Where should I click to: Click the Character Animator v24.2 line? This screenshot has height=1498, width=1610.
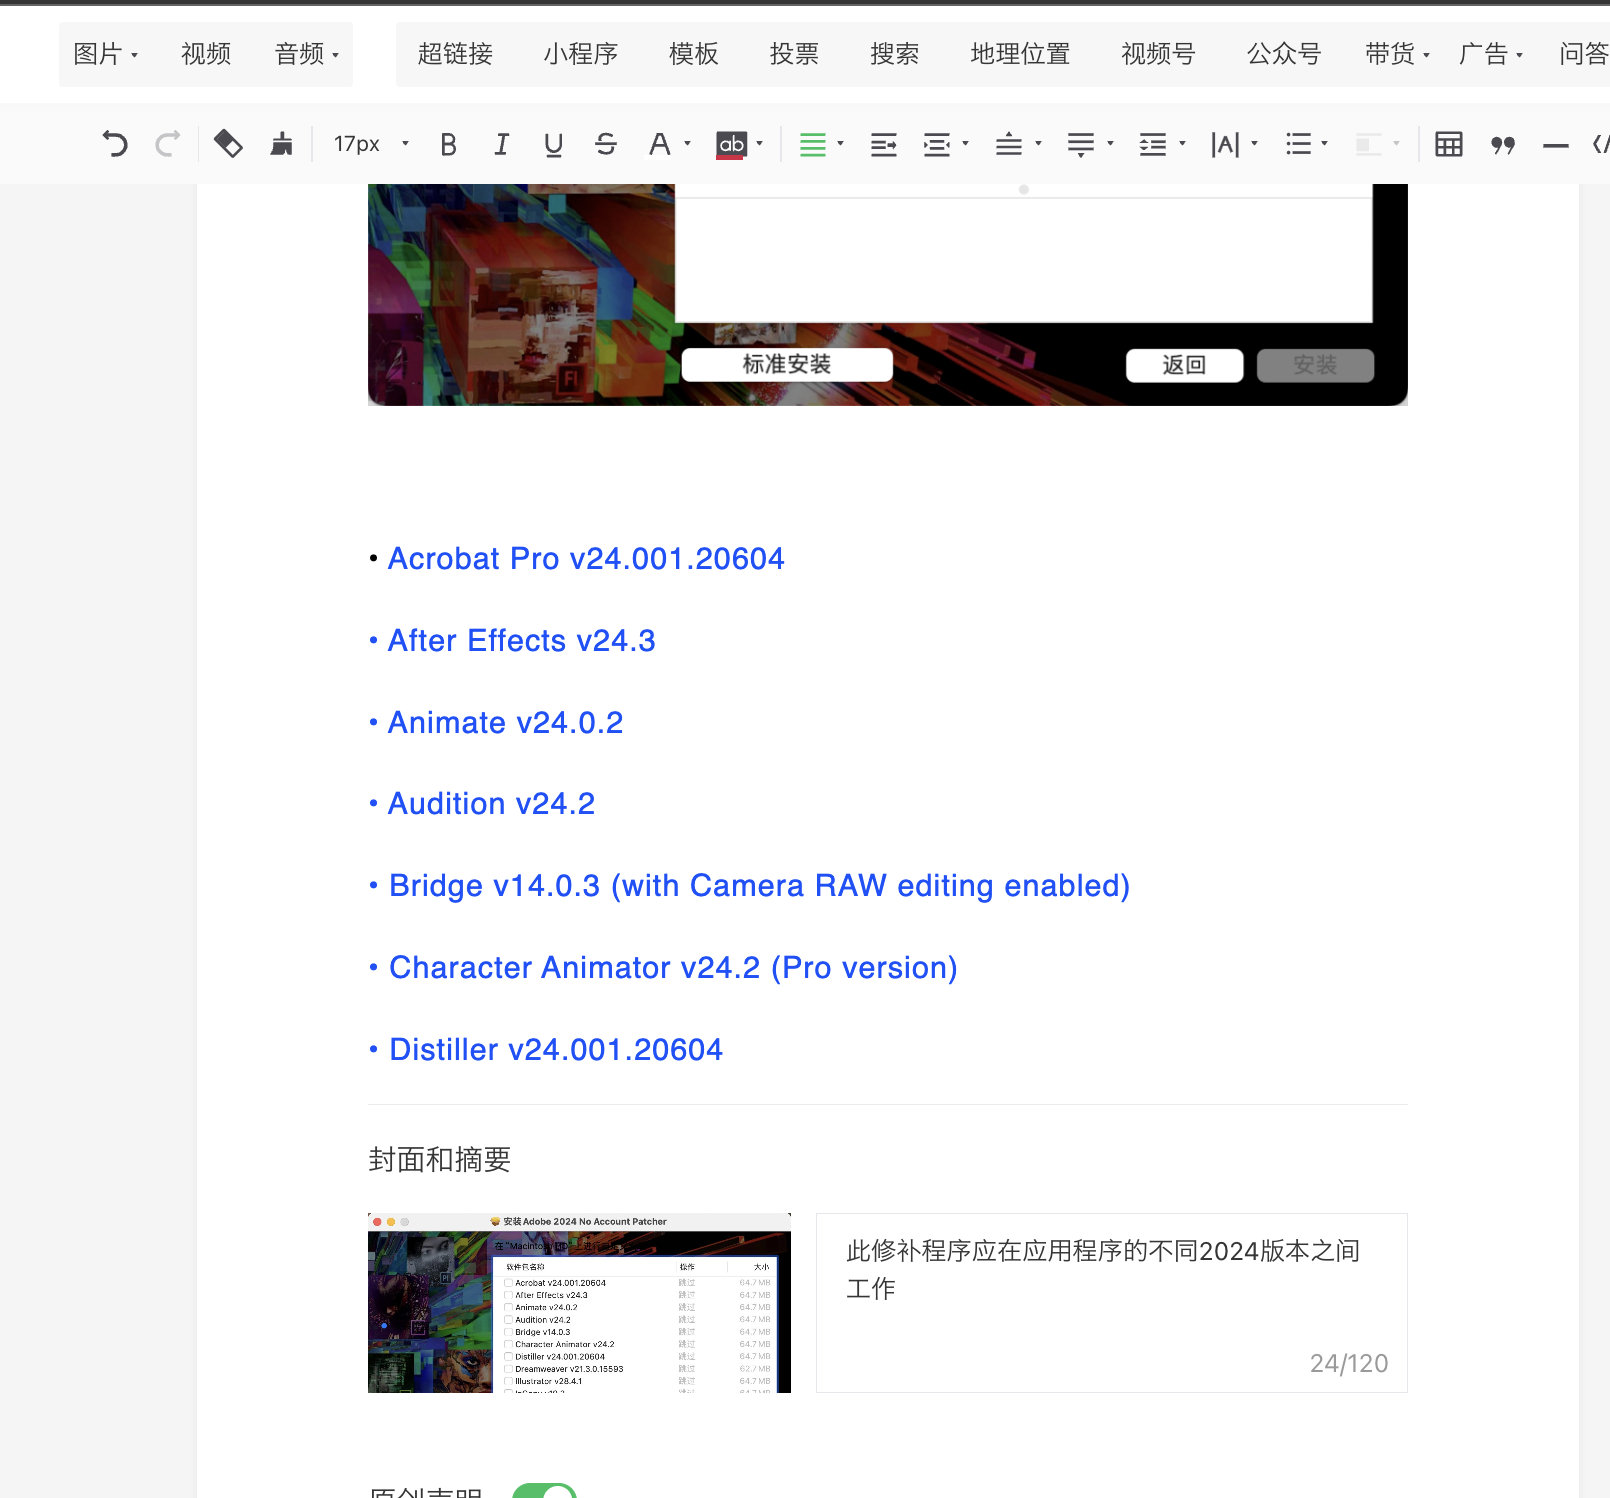[673, 967]
